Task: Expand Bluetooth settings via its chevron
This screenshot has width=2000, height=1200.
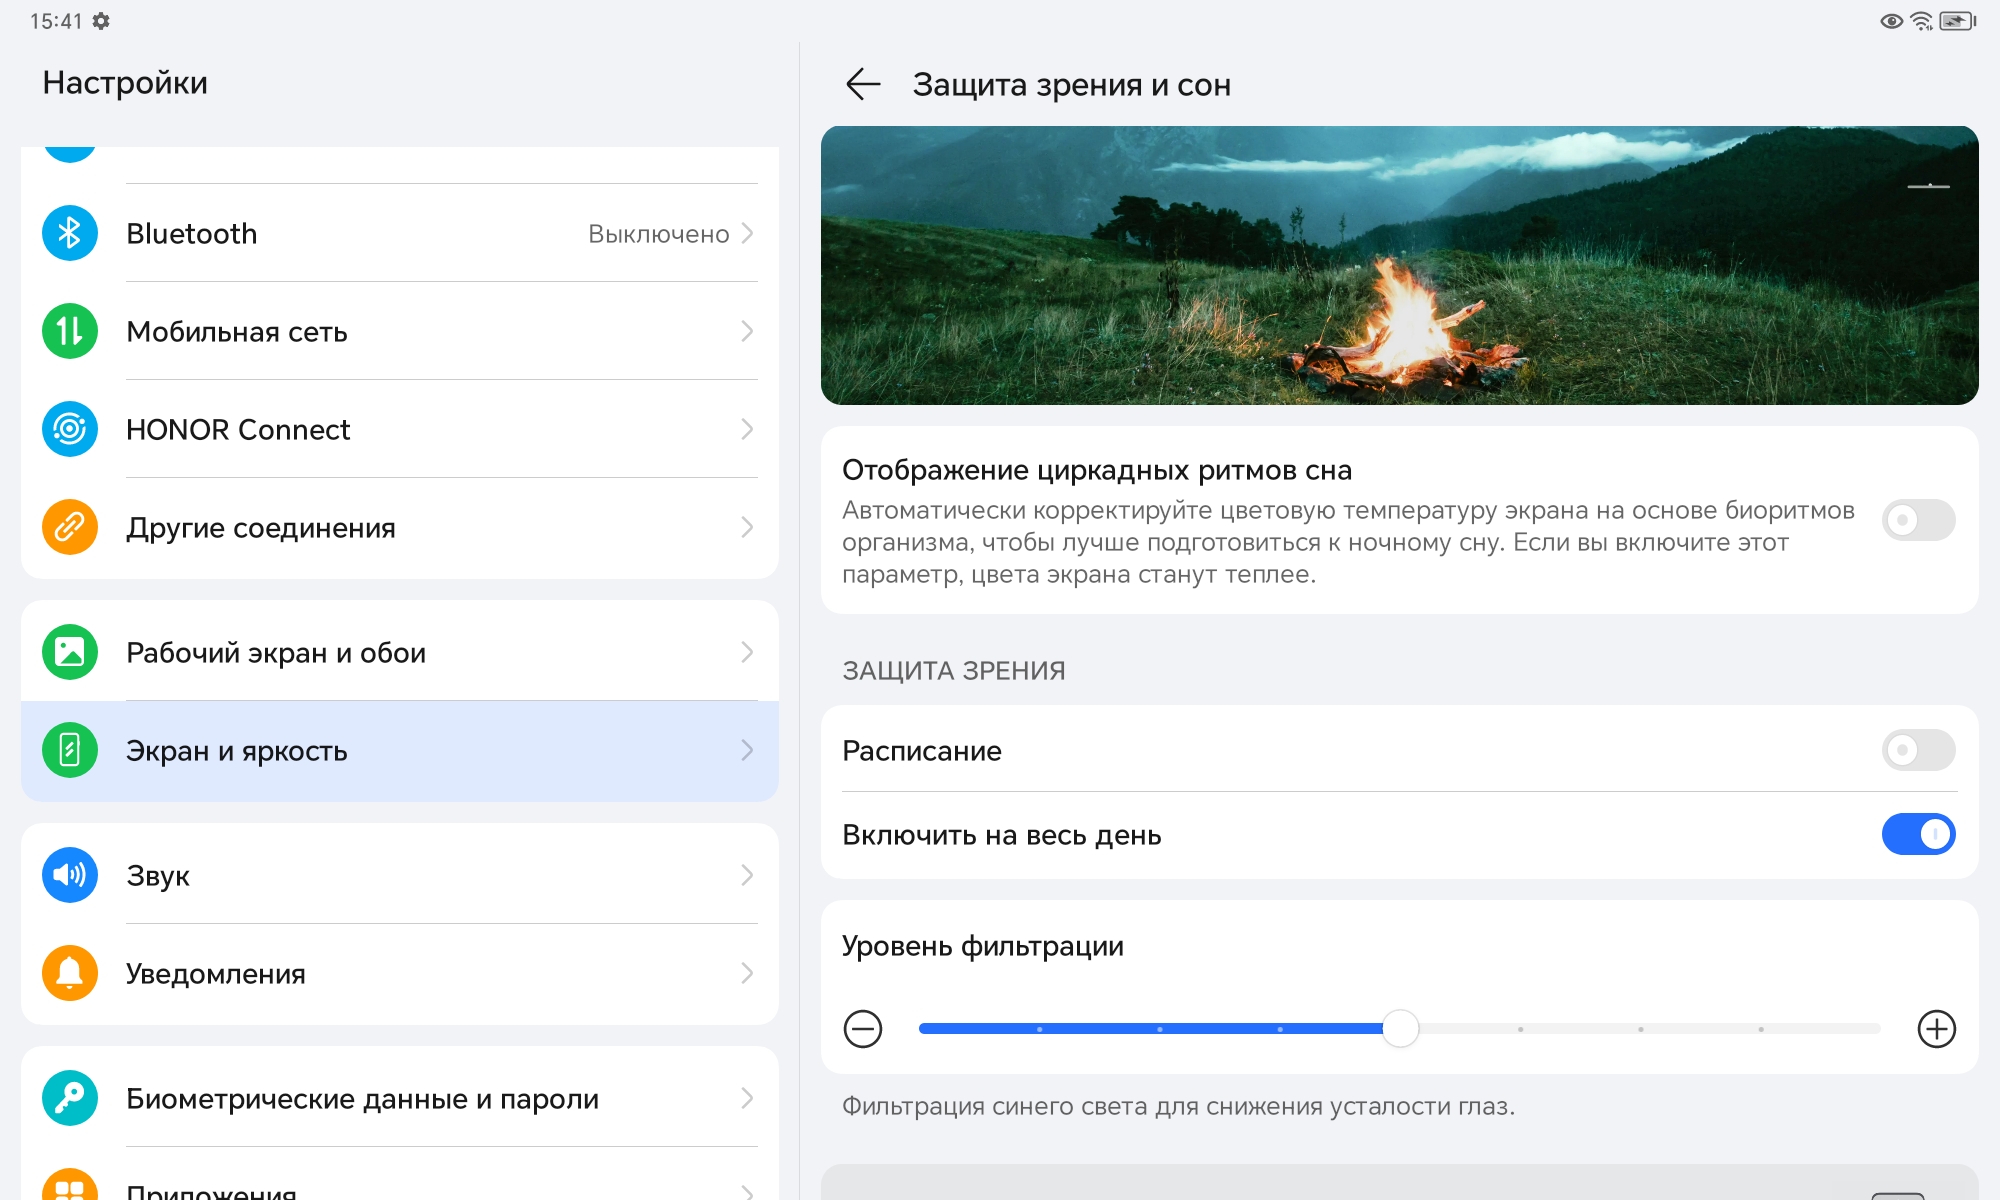Action: pyautogui.click(x=747, y=233)
